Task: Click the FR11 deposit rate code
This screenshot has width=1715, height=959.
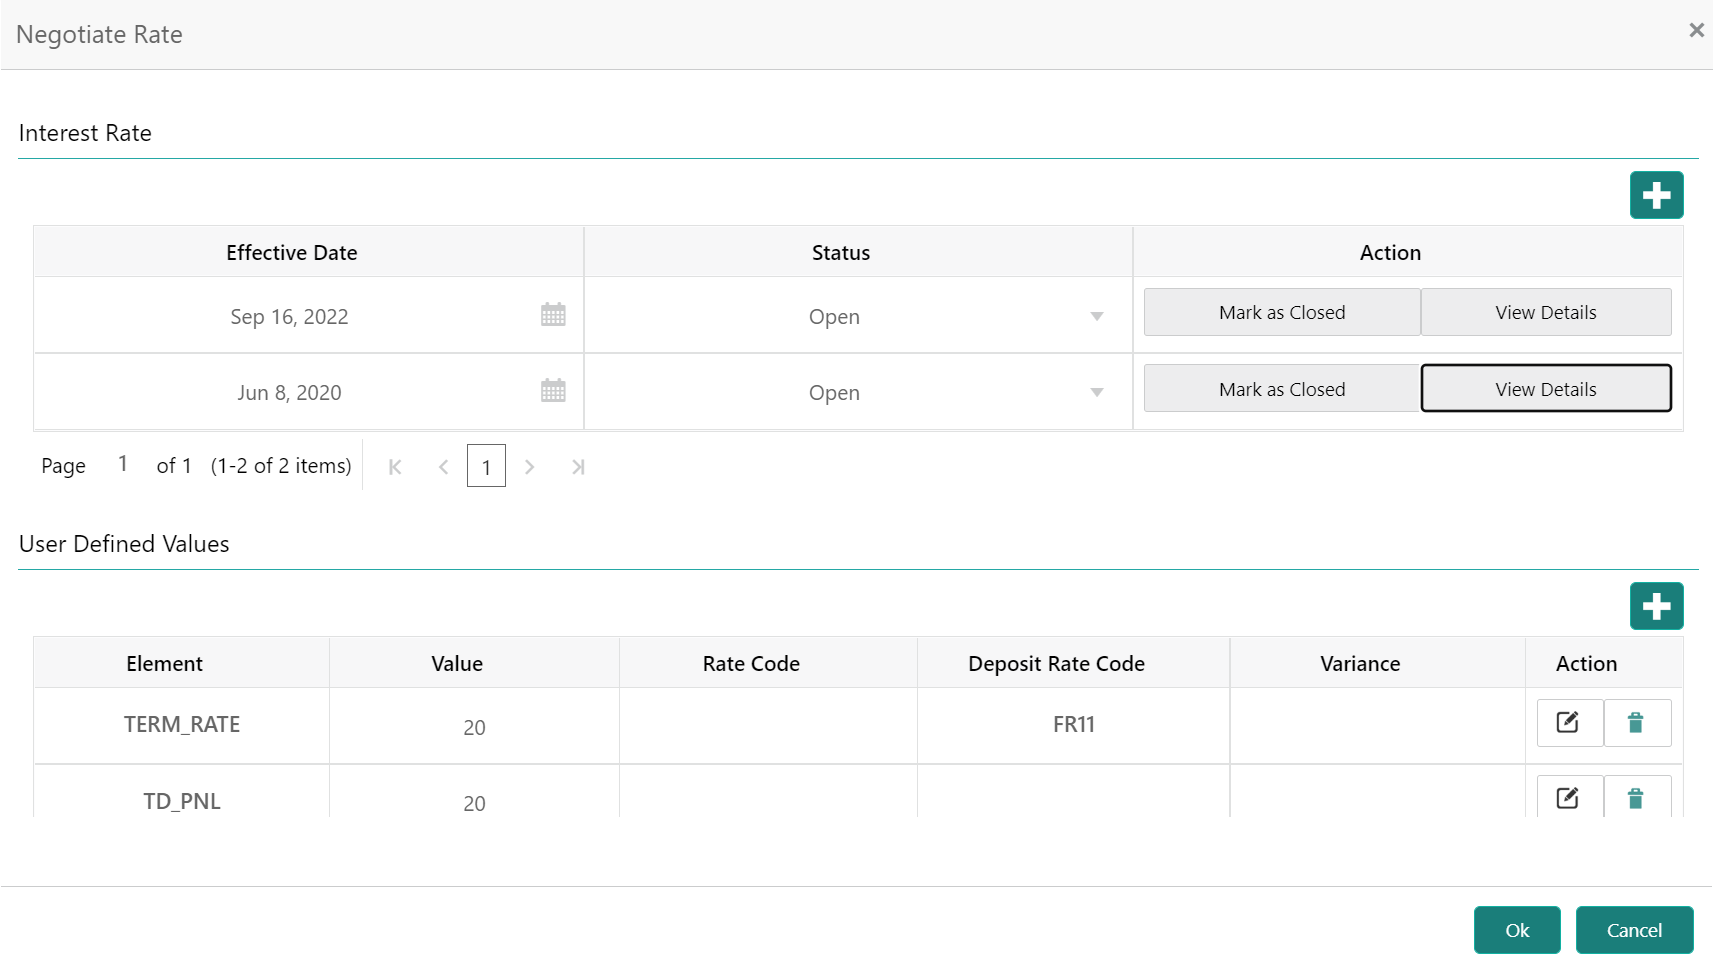Action: click(1074, 725)
